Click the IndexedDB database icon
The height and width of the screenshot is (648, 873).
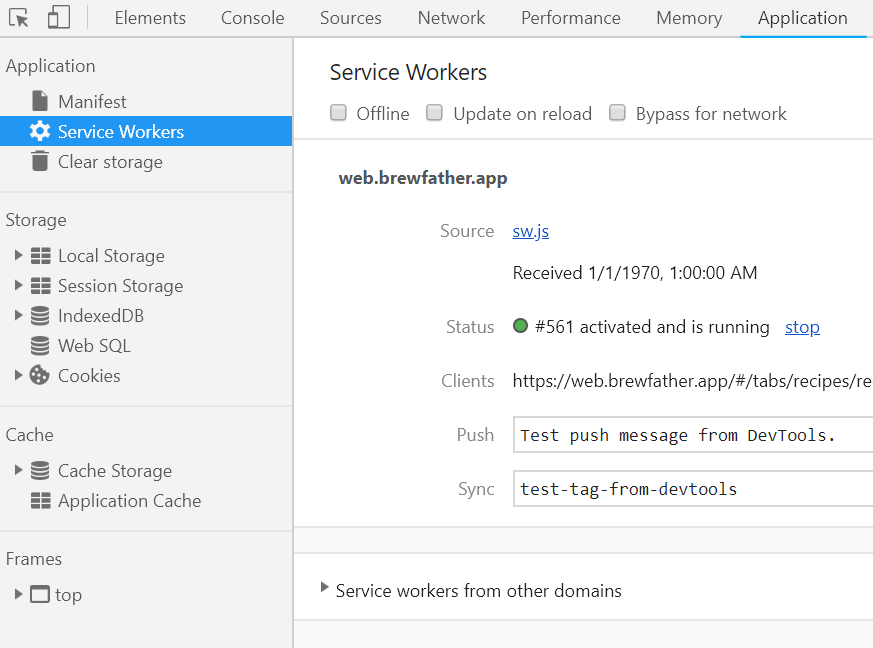[40, 316]
